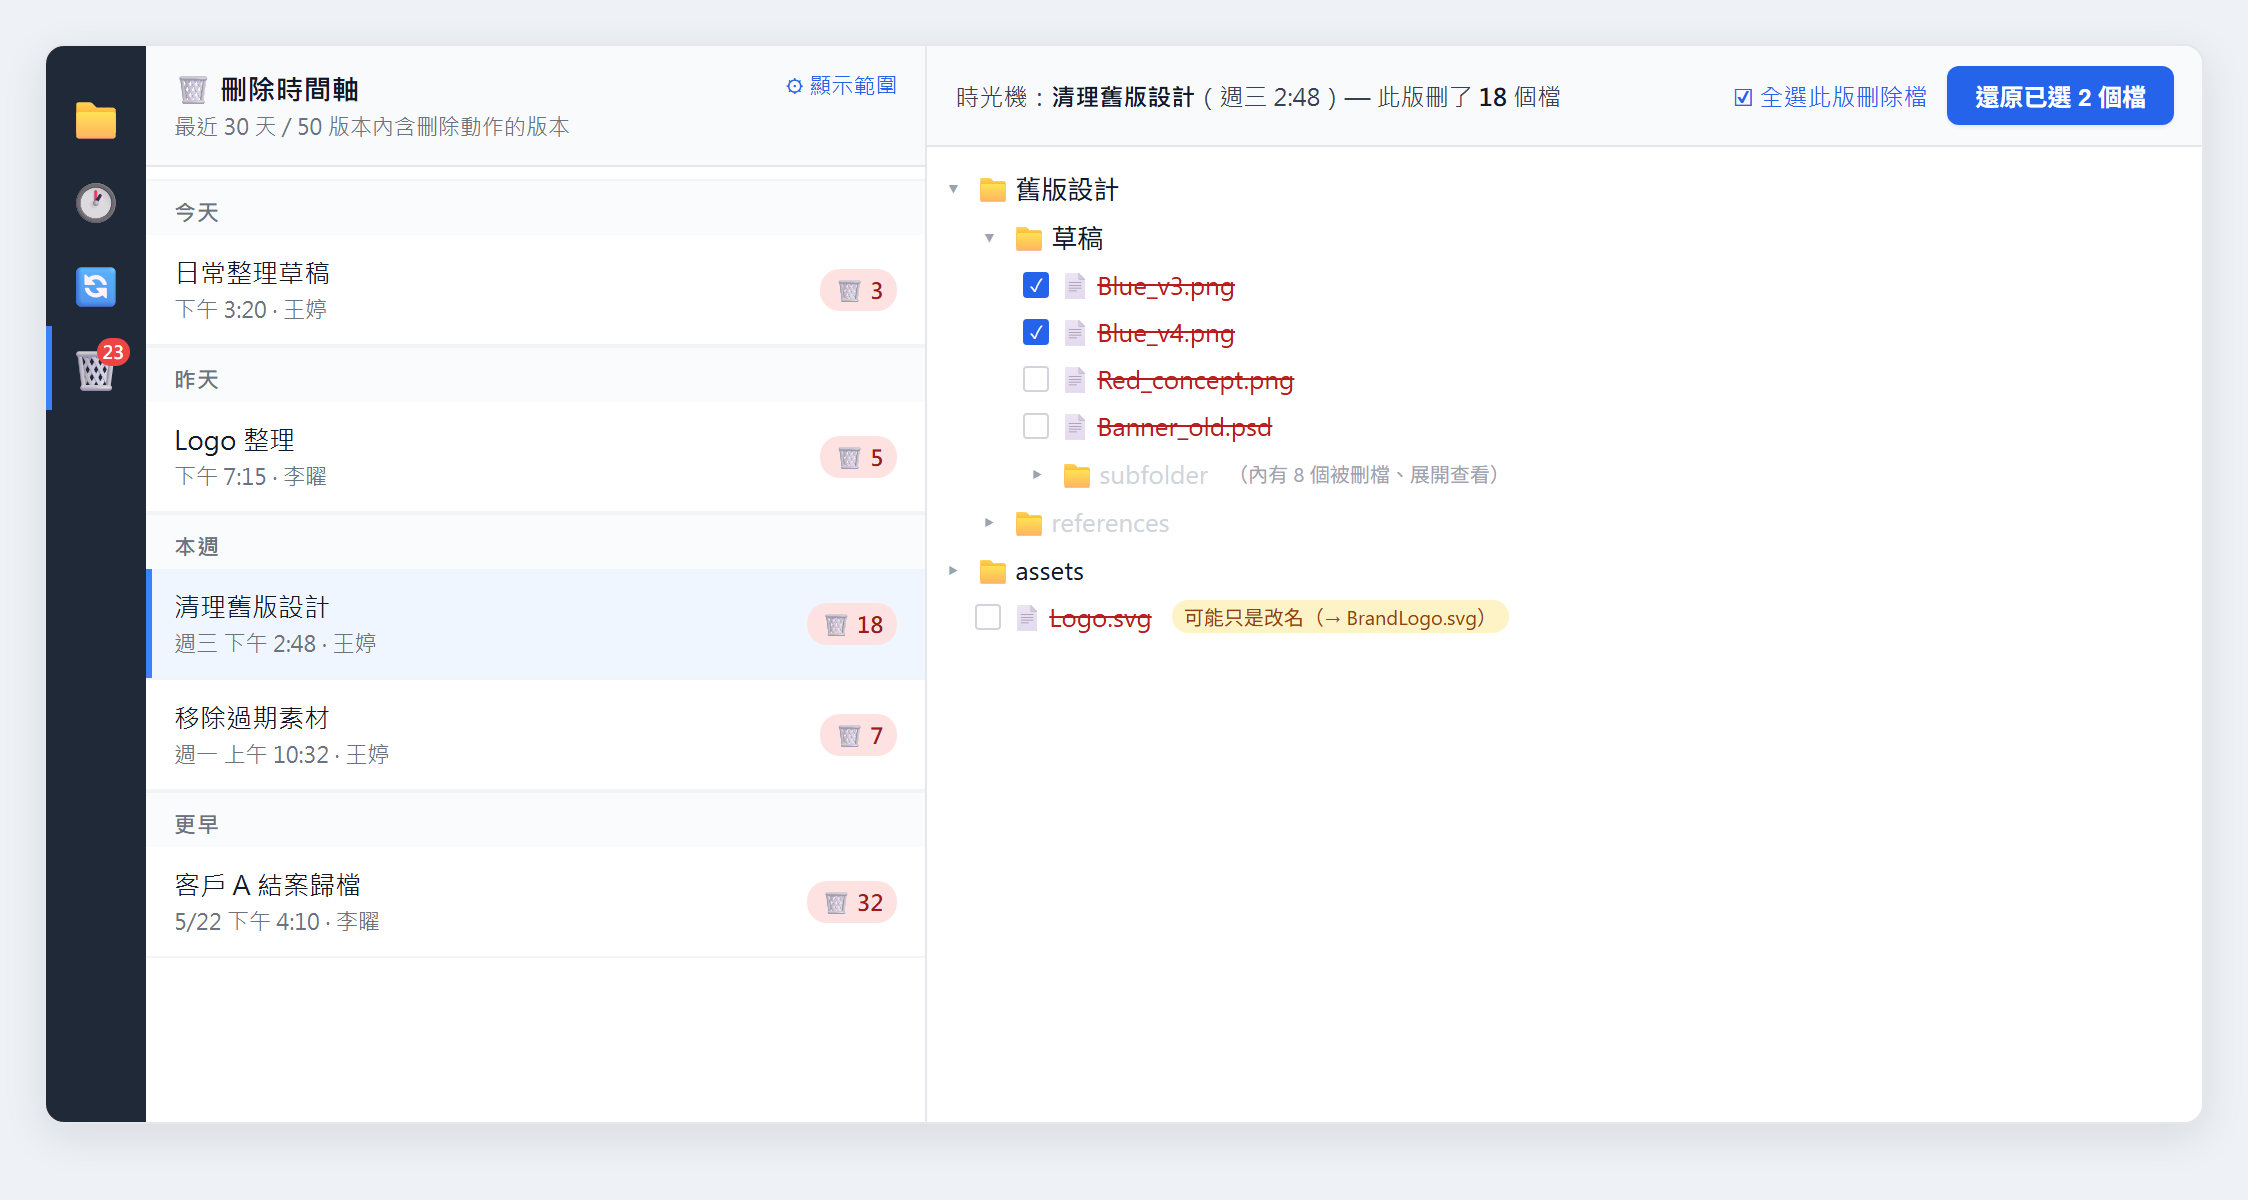This screenshot has width=2248, height=1200.
Task: Expand the assets folder
Action: (954, 571)
